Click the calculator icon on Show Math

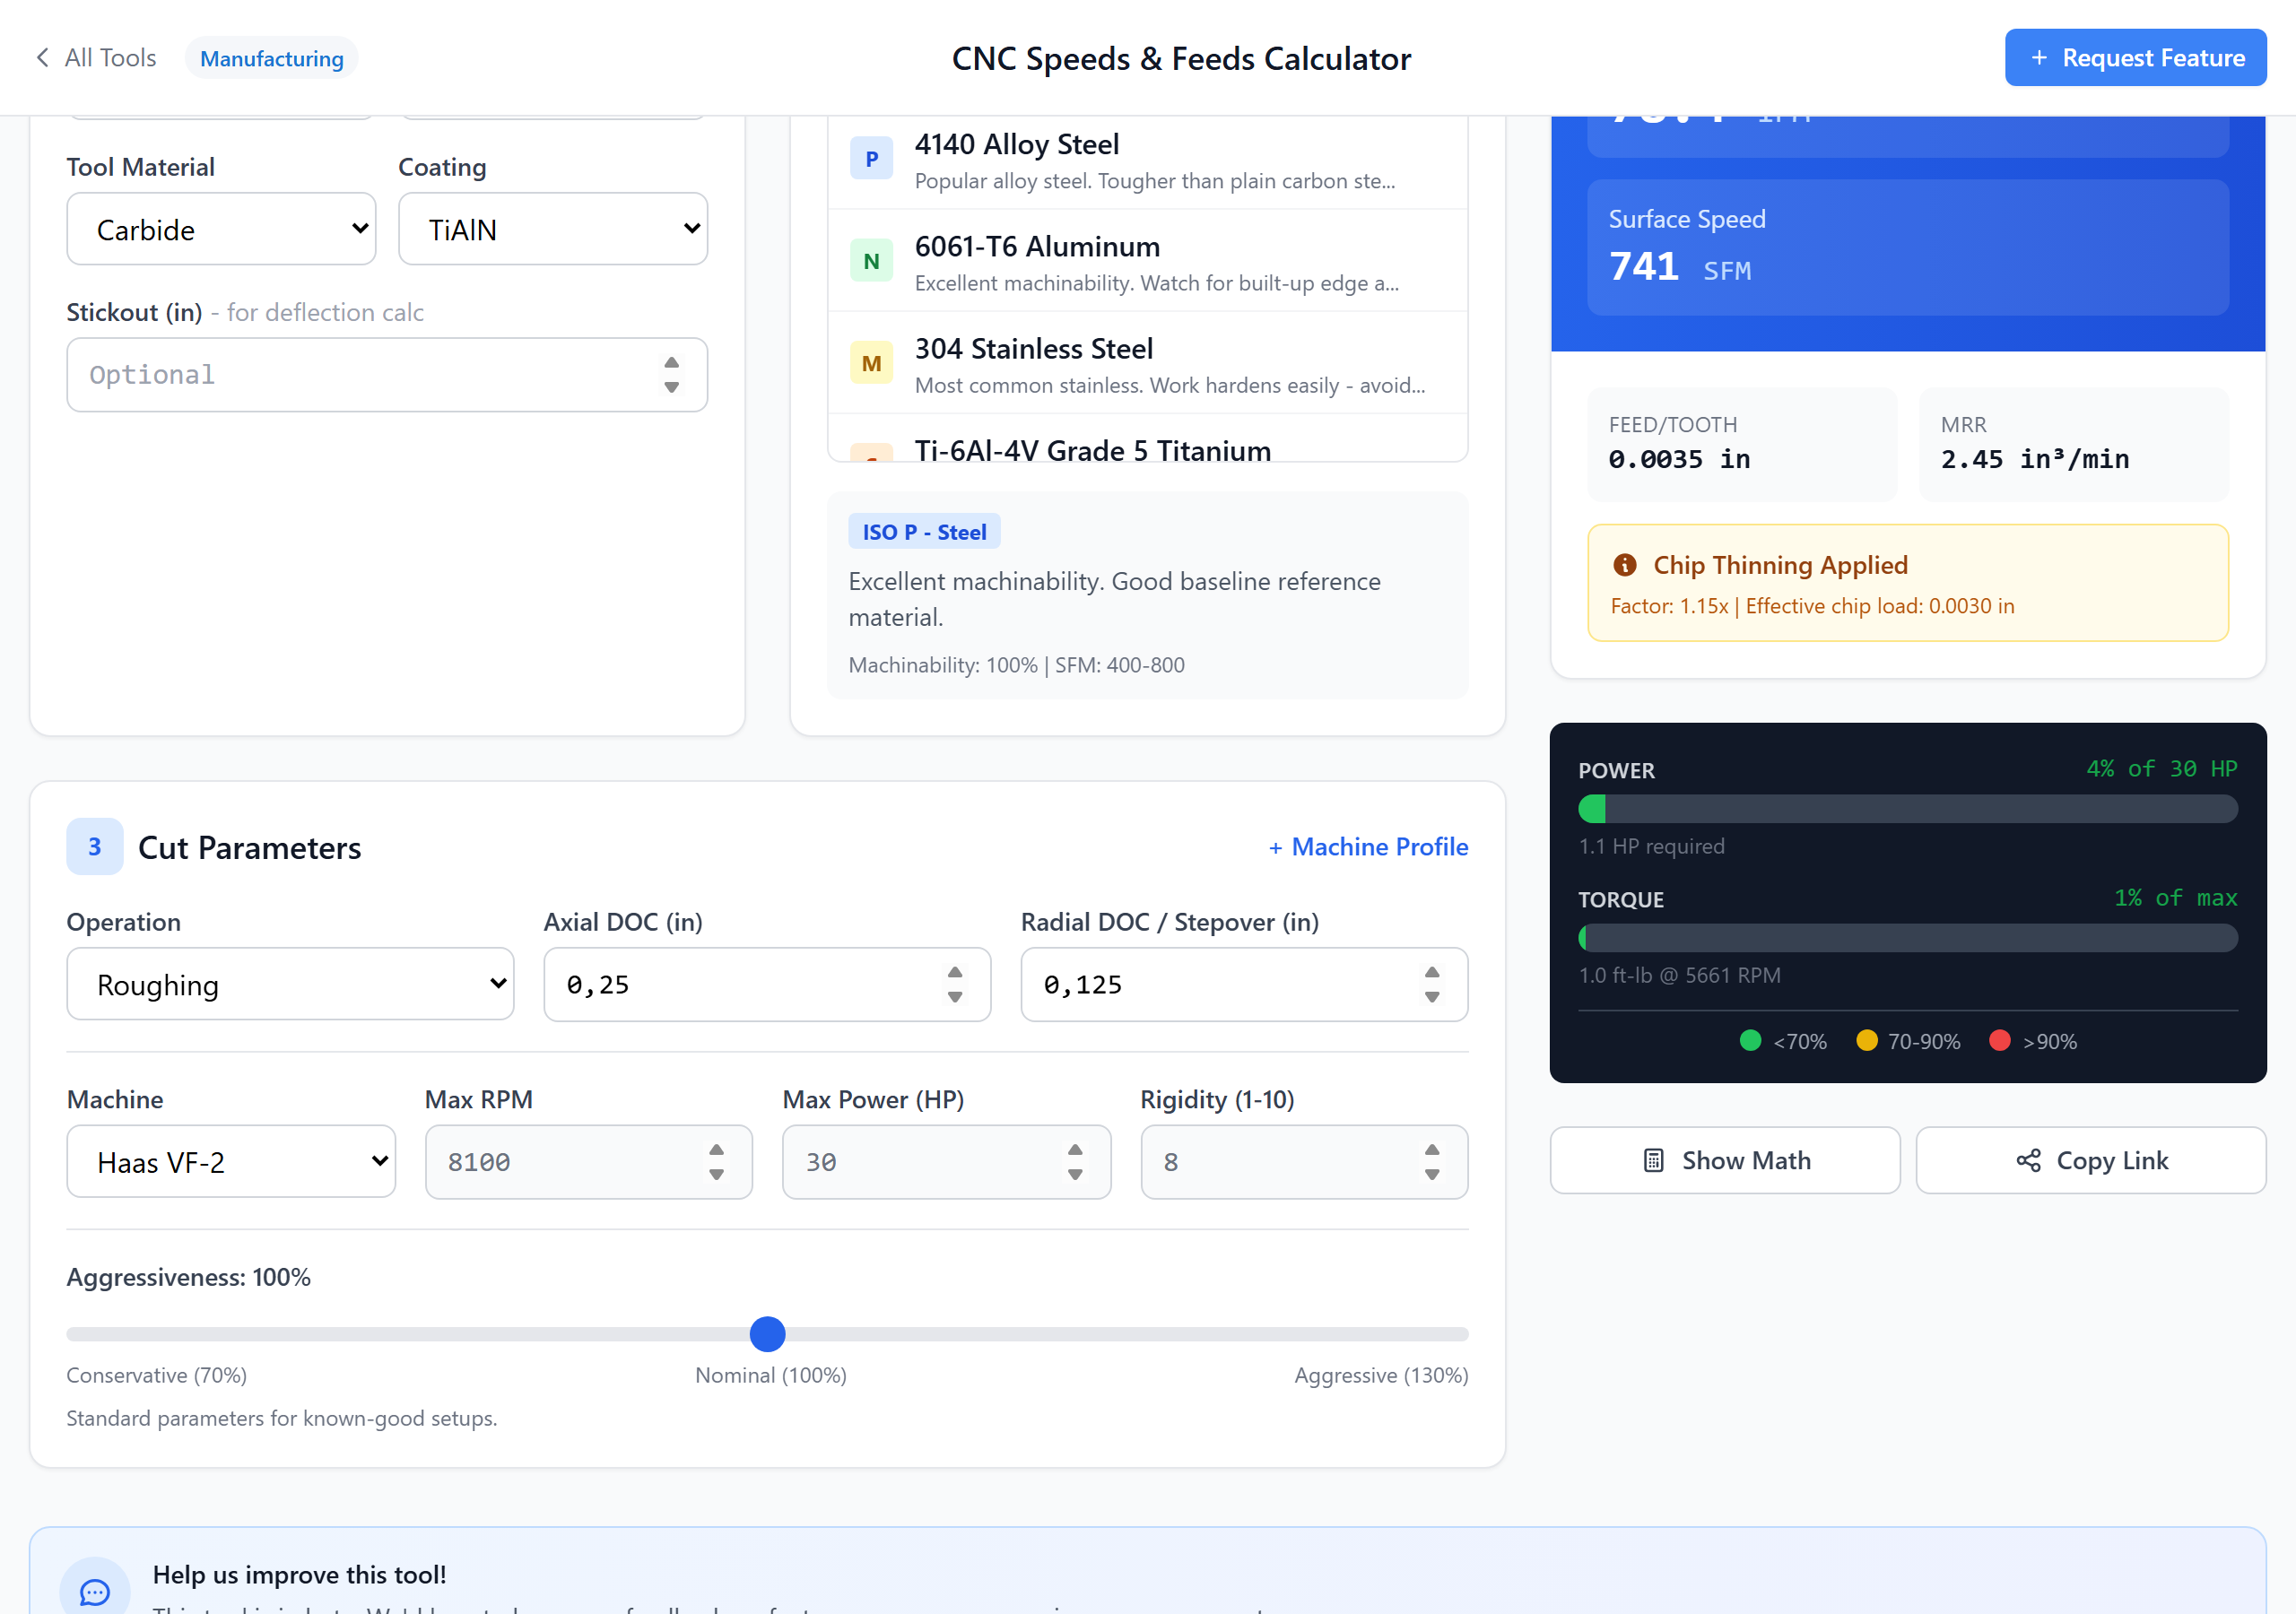[1654, 1160]
